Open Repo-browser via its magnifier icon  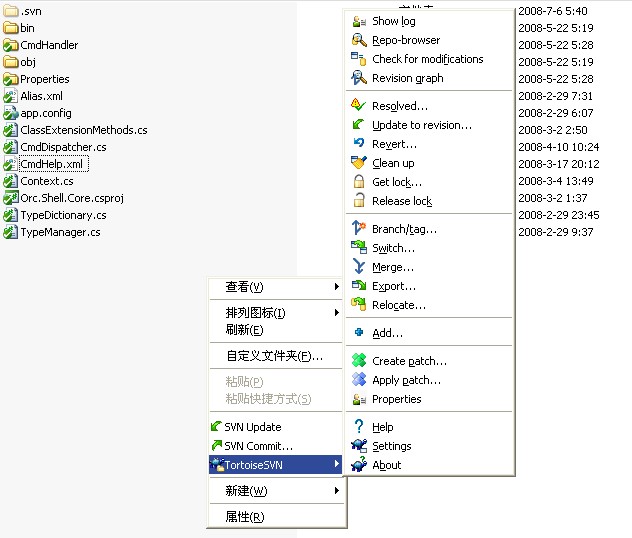(359, 40)
